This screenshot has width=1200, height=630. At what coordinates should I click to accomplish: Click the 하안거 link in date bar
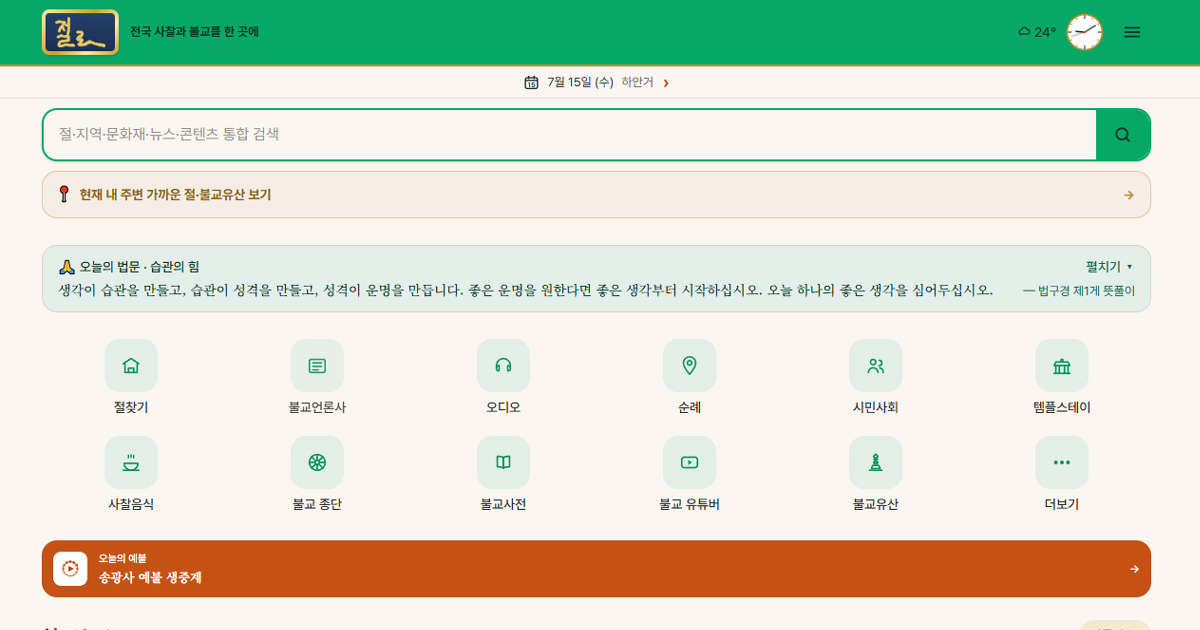tap(637, 82)
